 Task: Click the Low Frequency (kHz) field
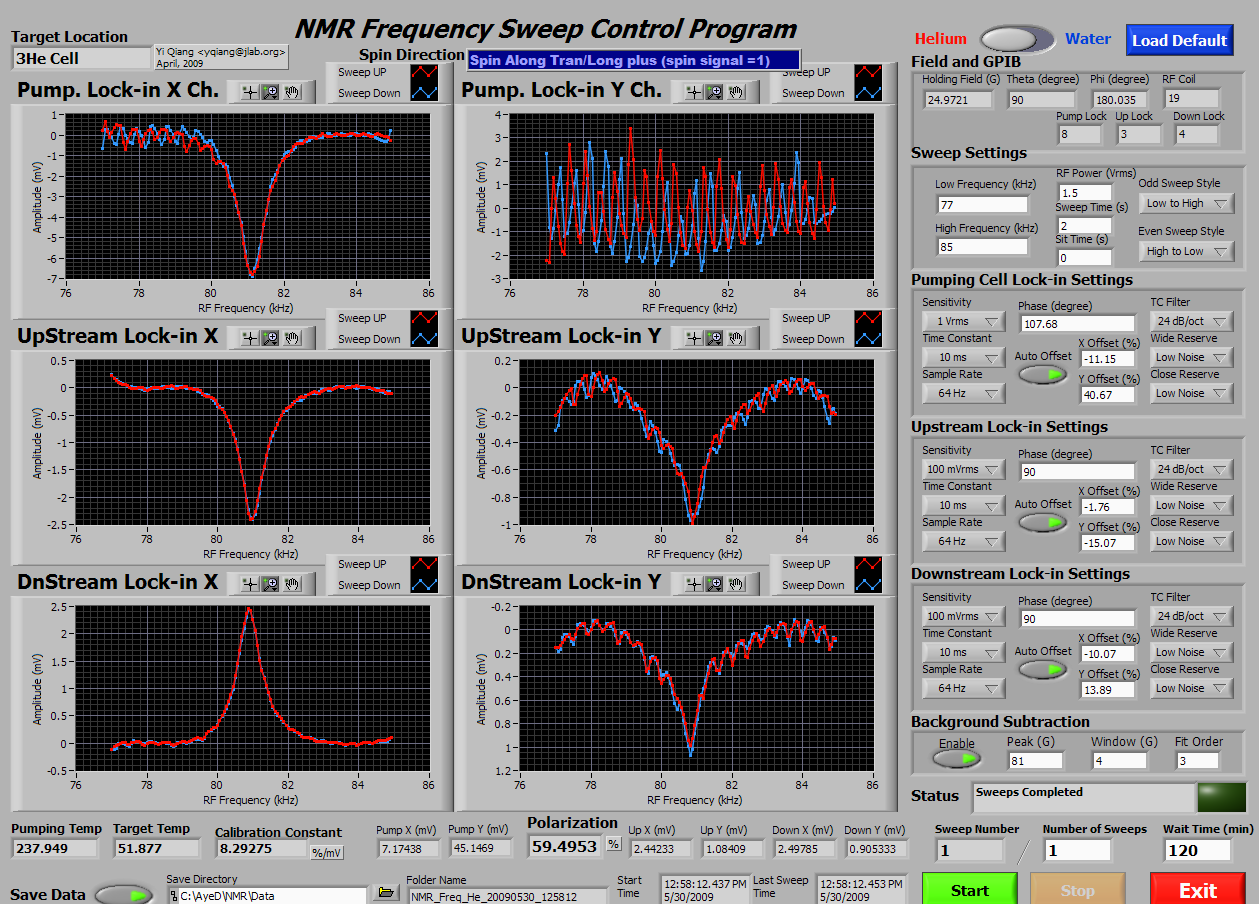point(982,205)
